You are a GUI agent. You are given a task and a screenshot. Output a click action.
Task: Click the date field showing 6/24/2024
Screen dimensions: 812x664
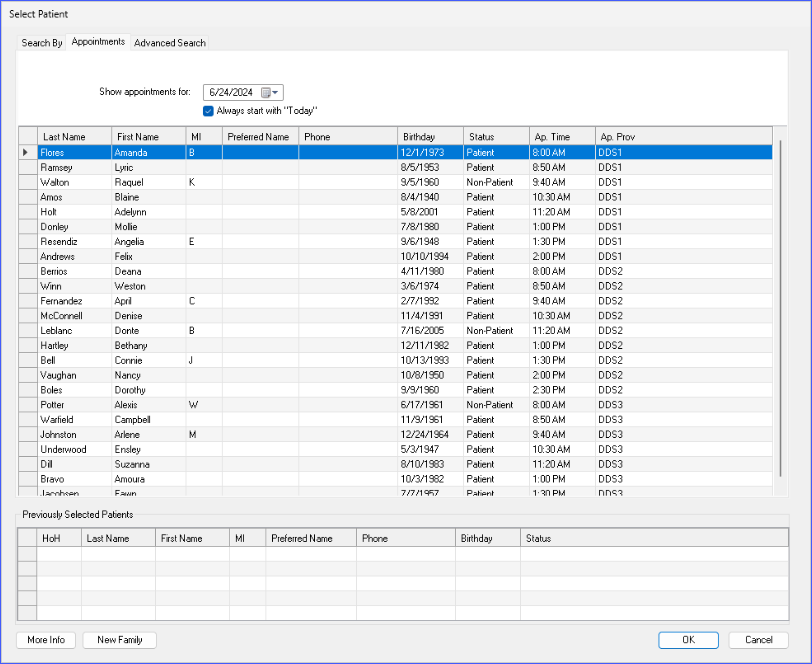click(231, 92)
